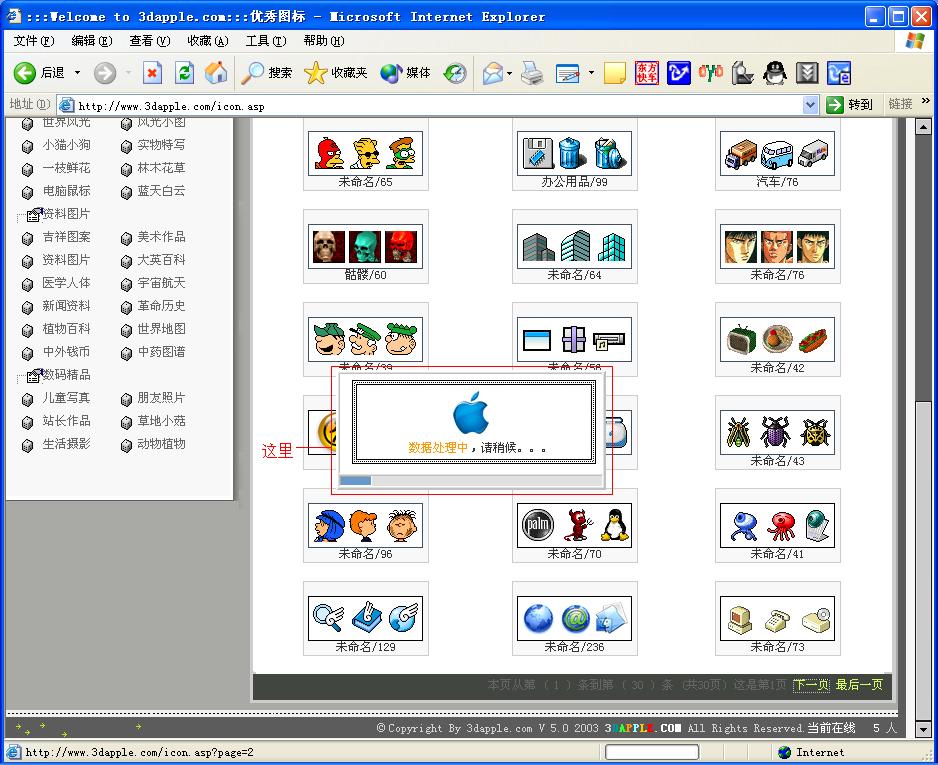Click the Print icon in toolbar
Image resolution: width=938 pixels, height=765 pixels.
532,73
